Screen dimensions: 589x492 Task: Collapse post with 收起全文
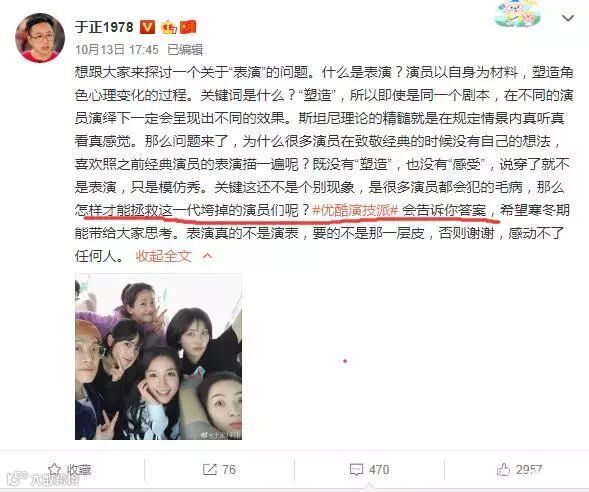click(x=163, y=256)
